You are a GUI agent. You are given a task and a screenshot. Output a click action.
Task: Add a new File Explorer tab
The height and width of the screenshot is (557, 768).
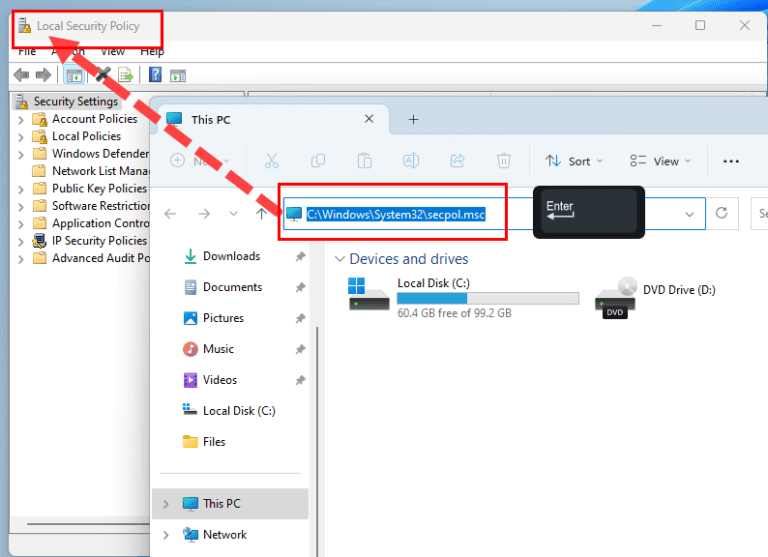pyautogui.click(x=413, y=119)
